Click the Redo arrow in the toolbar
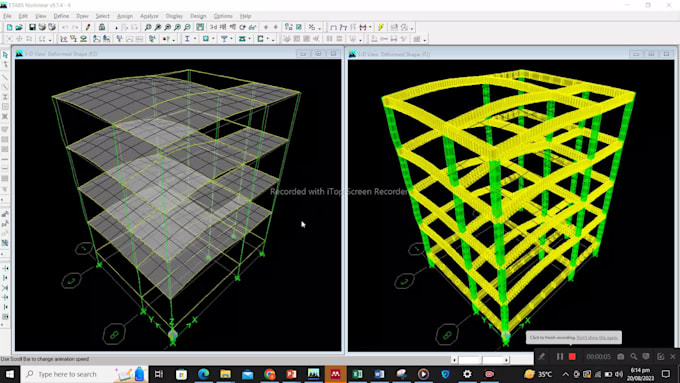The width and height of the screenshot is (680, 383). [x=75, y=27]
